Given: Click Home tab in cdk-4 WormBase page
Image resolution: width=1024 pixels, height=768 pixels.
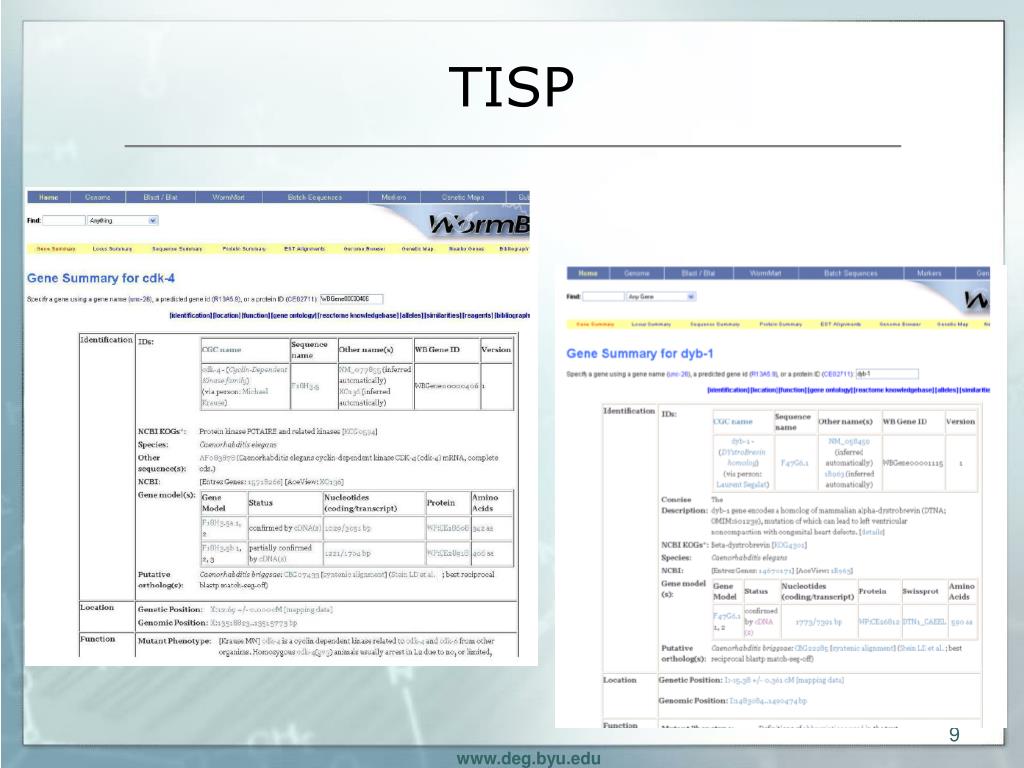Looking at the screenshot, I should (48, 197).
